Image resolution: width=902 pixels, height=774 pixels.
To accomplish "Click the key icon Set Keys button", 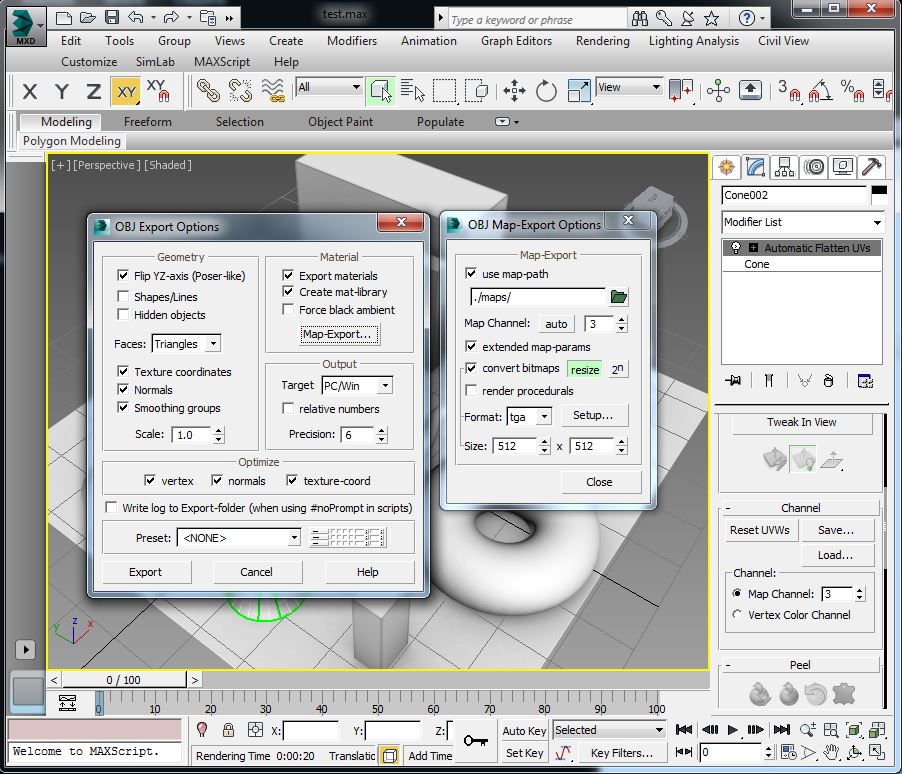I will 476,741.
